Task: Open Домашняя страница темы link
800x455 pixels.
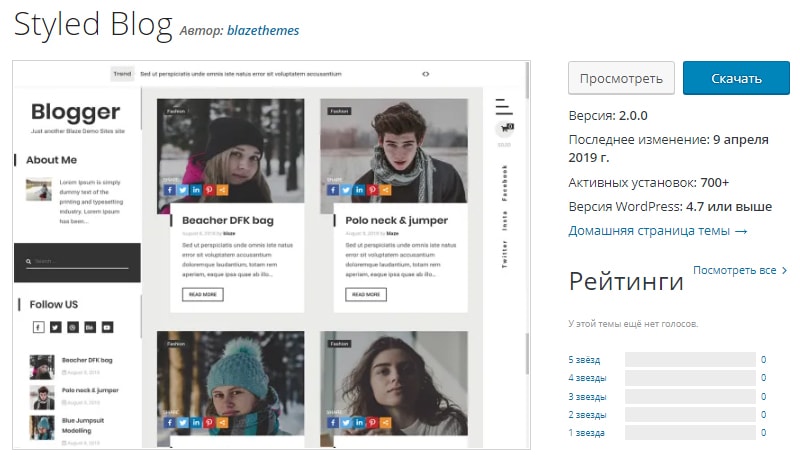Action: (x=658, y=231)
